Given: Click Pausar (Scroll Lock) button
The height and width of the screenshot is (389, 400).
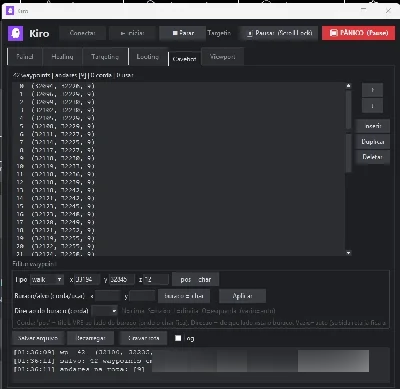Looking at the screenshot, I should [279, 33].
